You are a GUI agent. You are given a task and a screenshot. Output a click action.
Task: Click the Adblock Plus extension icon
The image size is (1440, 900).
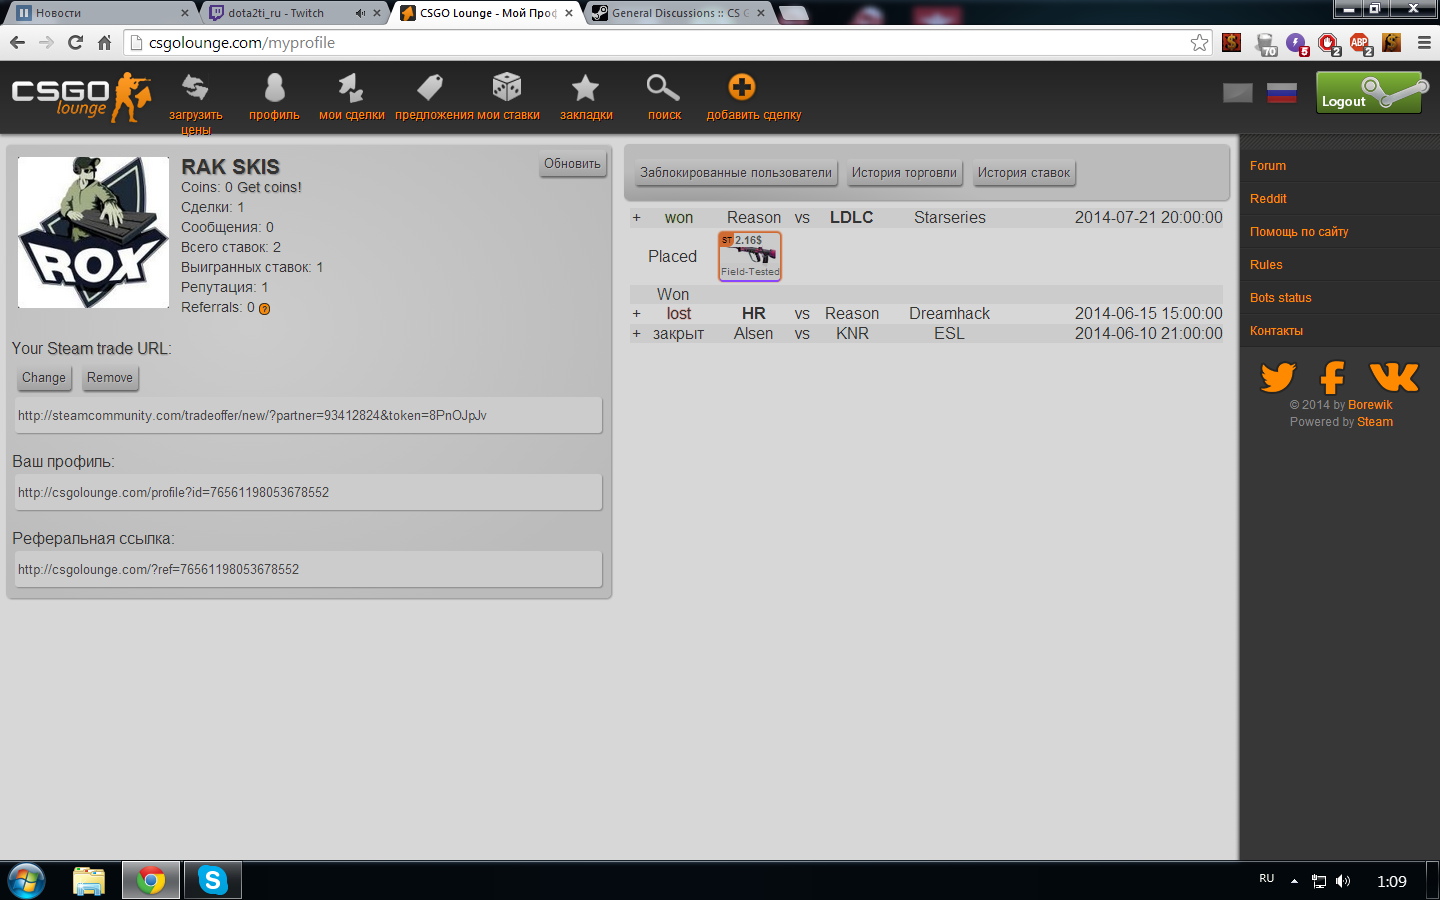click(1360, 43)
